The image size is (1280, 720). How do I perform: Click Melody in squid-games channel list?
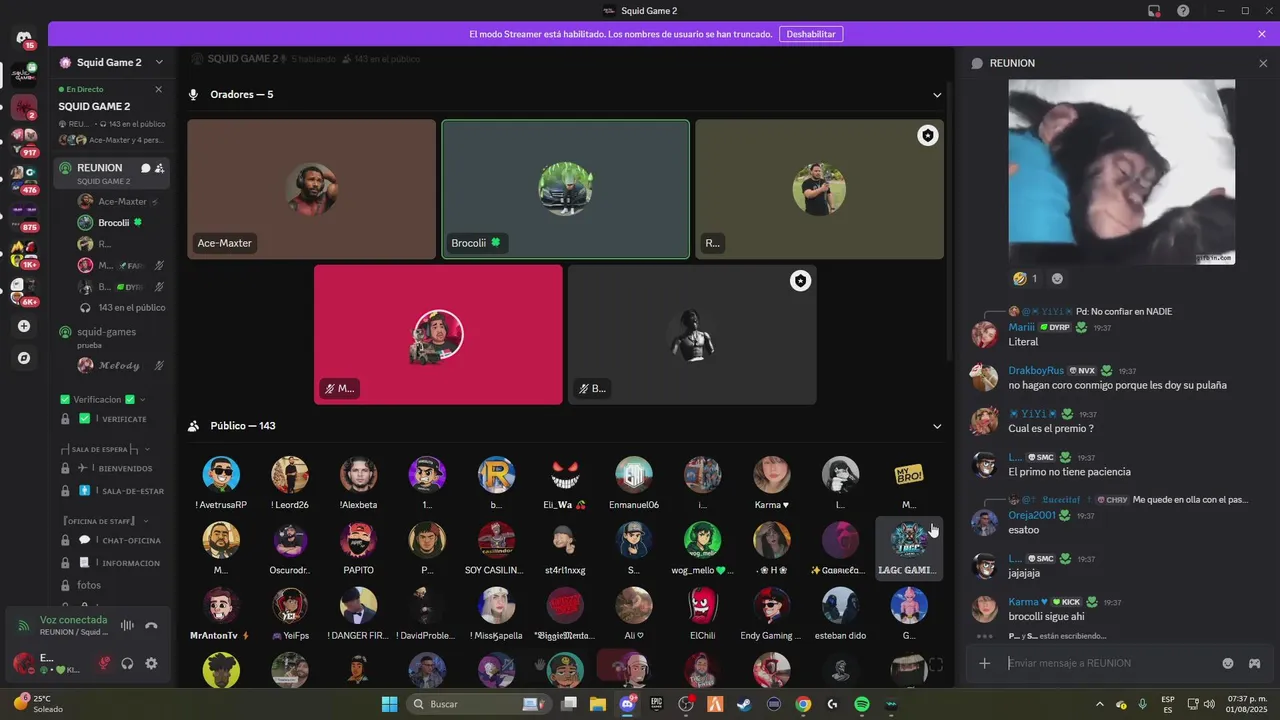(x=120, y=365)
